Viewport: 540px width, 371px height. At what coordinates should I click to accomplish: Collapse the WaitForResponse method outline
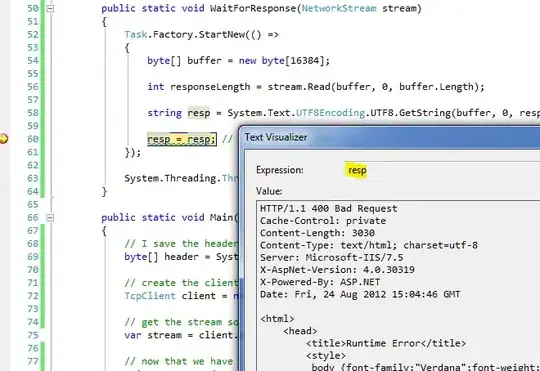[x=50, y=9]
